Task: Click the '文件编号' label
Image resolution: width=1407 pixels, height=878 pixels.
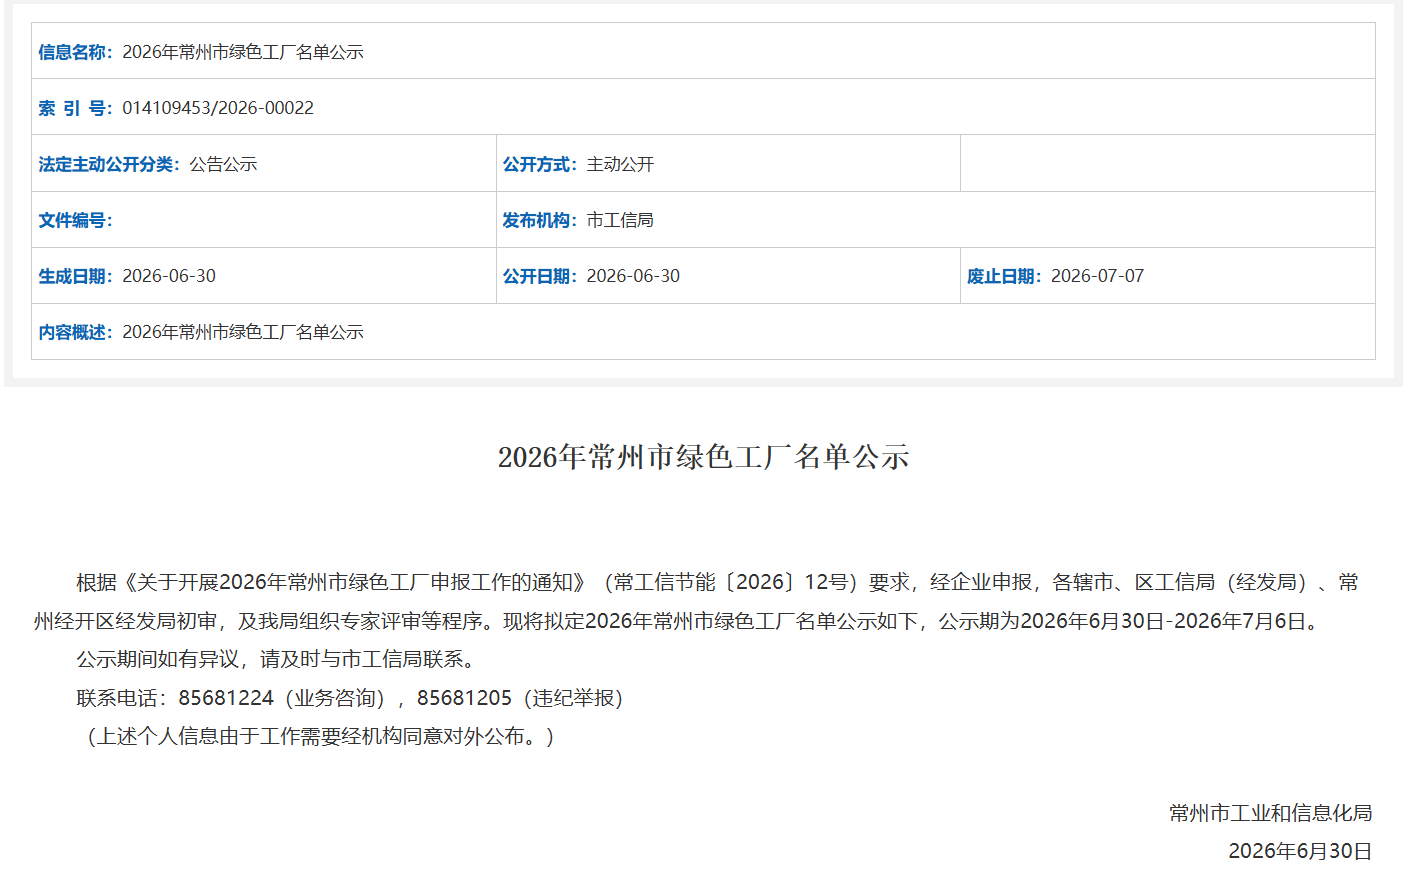Action: click(x=73, y=220)
